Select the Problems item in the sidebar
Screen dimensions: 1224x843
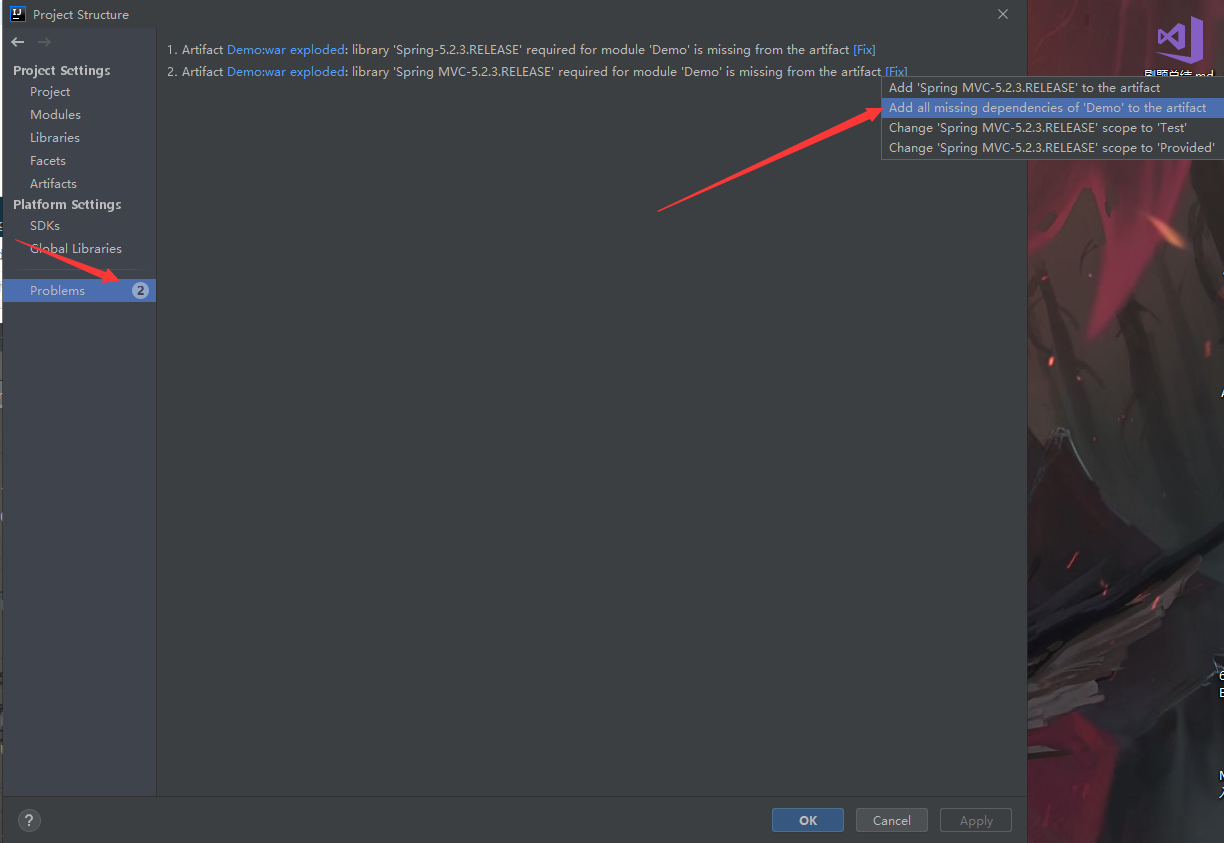pyautogui.click(x=79, y=290)
